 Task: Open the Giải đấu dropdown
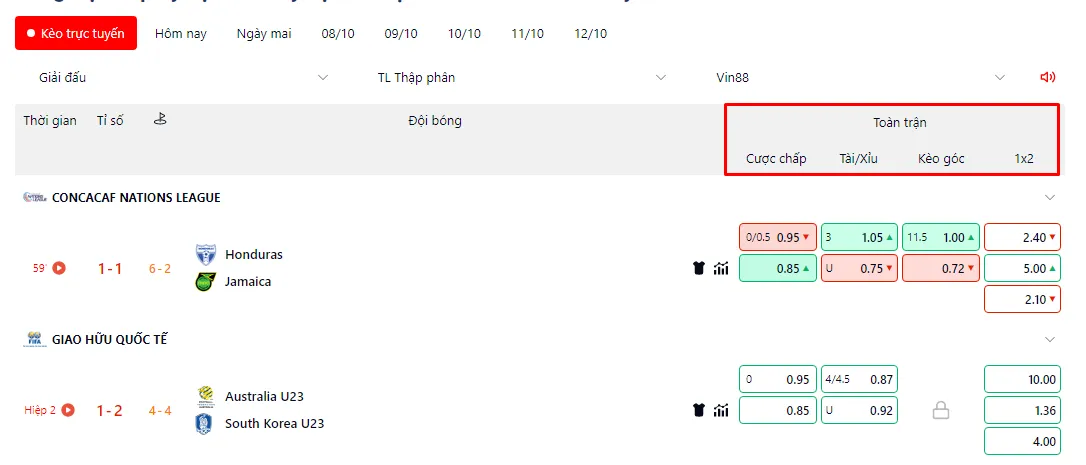(183, 78)
